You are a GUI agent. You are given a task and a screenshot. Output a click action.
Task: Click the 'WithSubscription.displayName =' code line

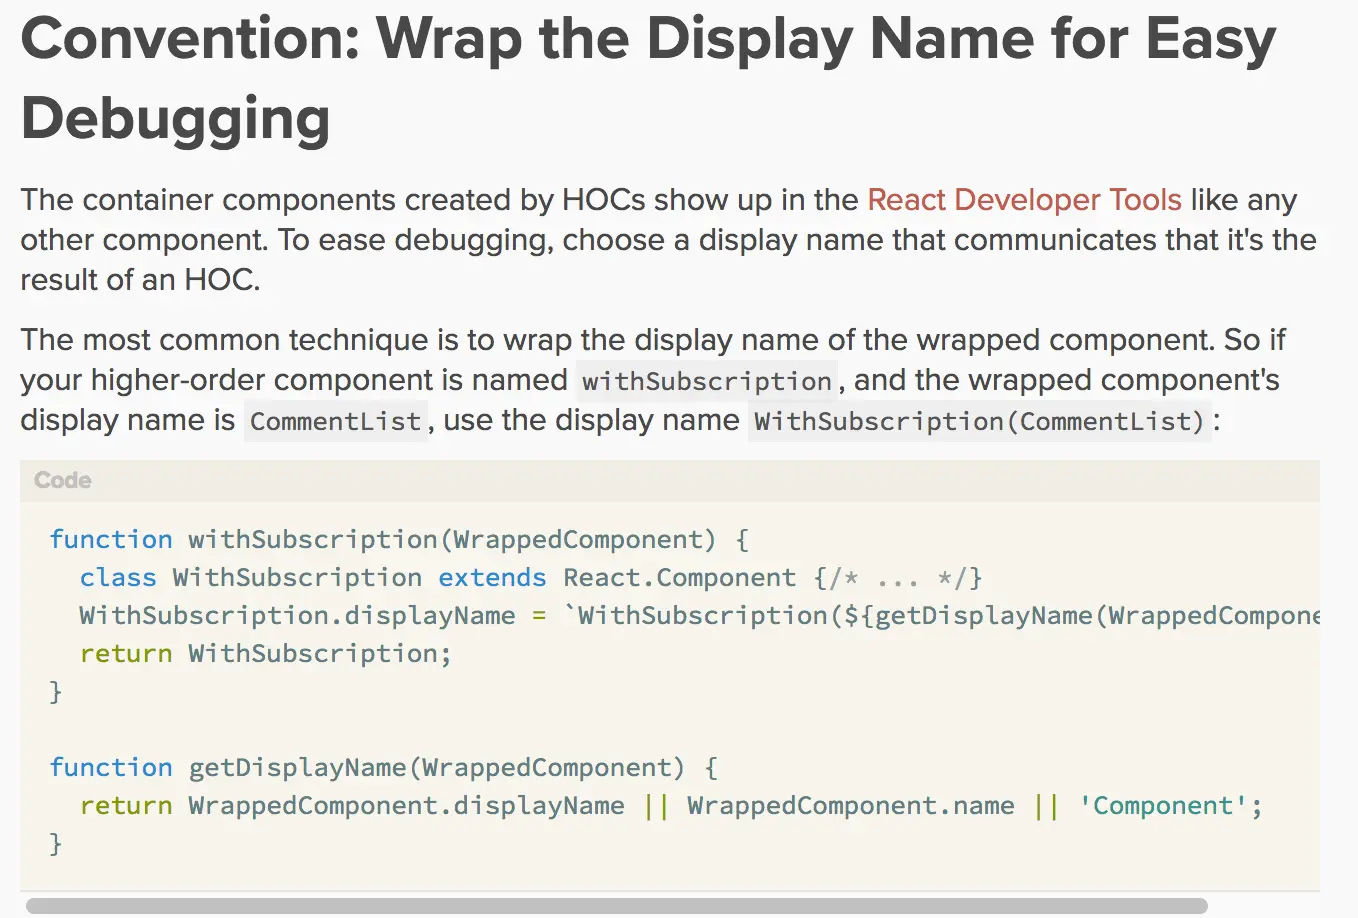click(699, 616)
